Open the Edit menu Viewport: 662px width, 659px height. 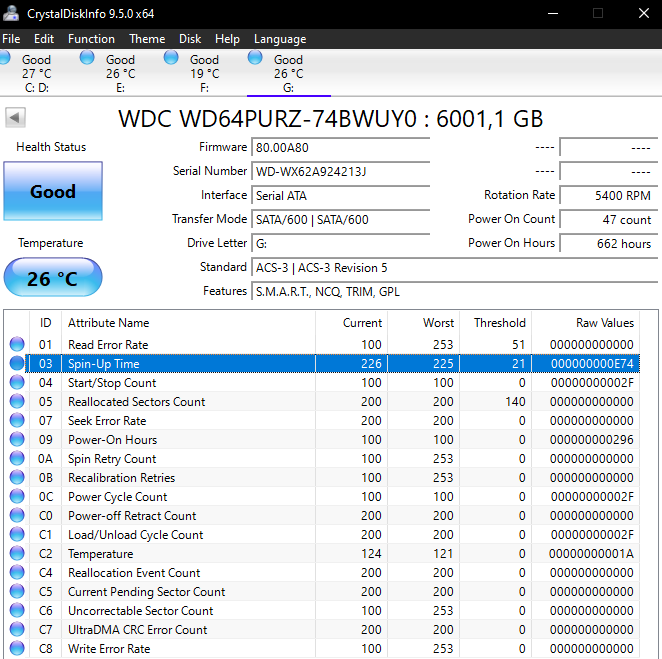tap(44, 39)
